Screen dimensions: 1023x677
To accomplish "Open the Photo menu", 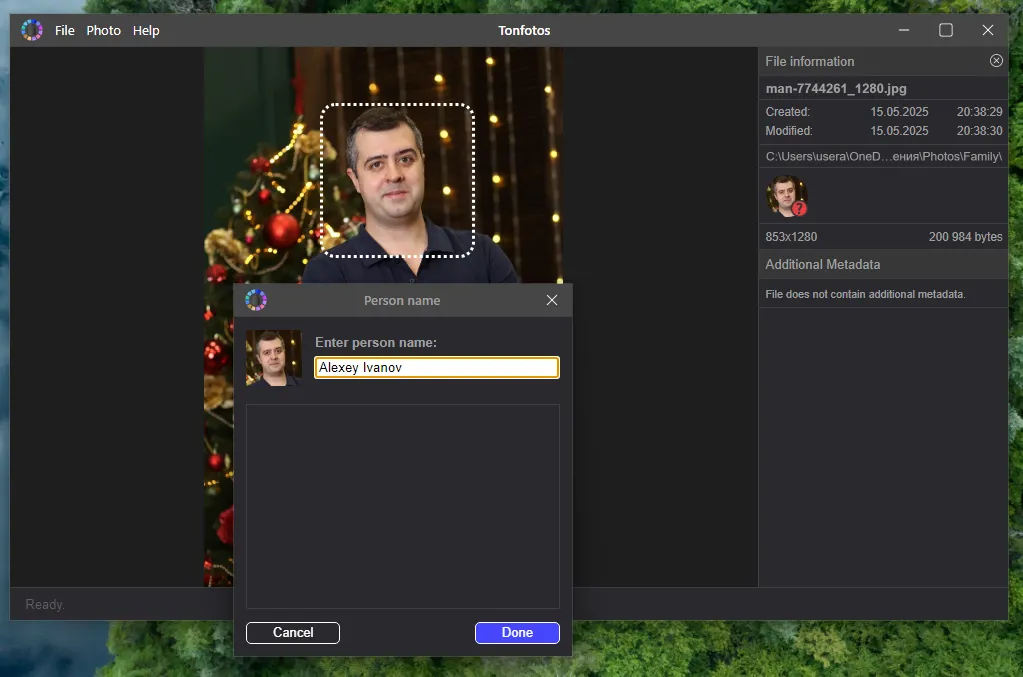I will pyautogui.click(x=103, y=31).
